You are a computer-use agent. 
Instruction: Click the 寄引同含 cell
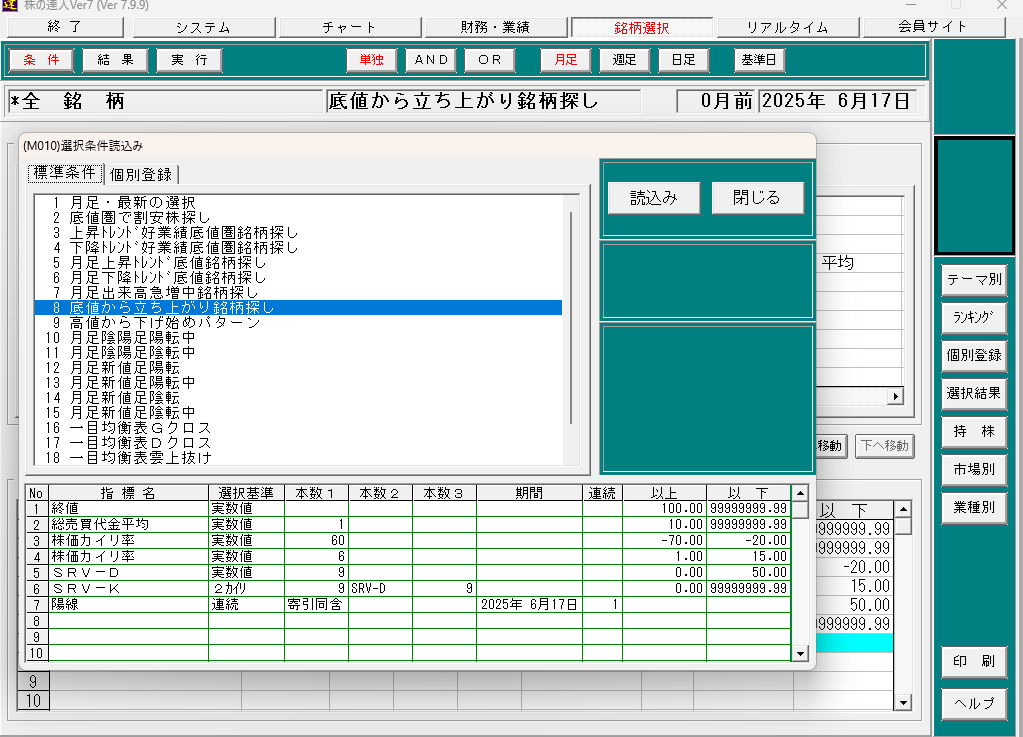[x=316, y=605]
